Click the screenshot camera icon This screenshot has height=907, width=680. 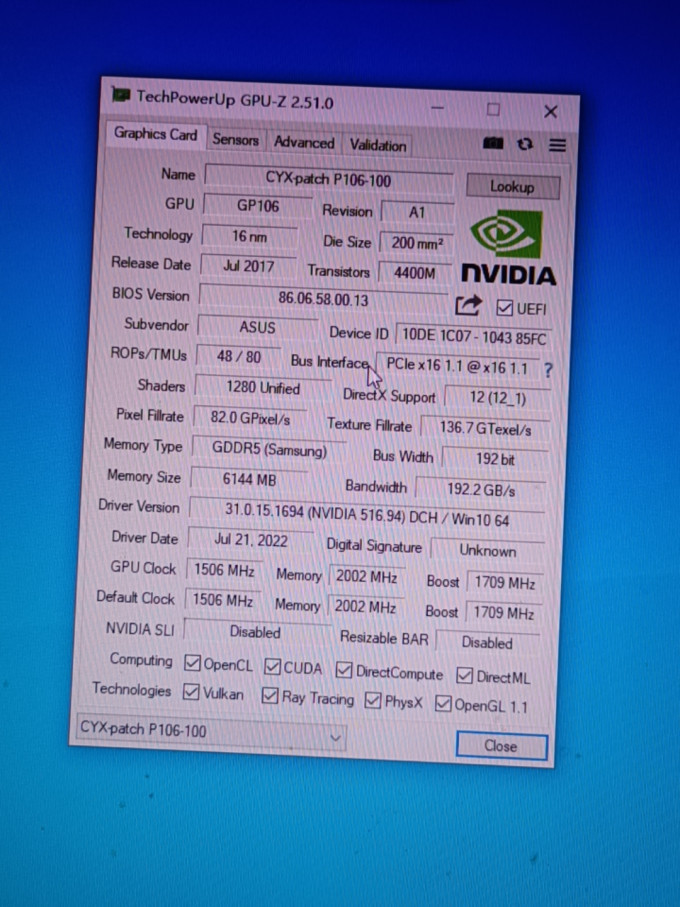493,144
